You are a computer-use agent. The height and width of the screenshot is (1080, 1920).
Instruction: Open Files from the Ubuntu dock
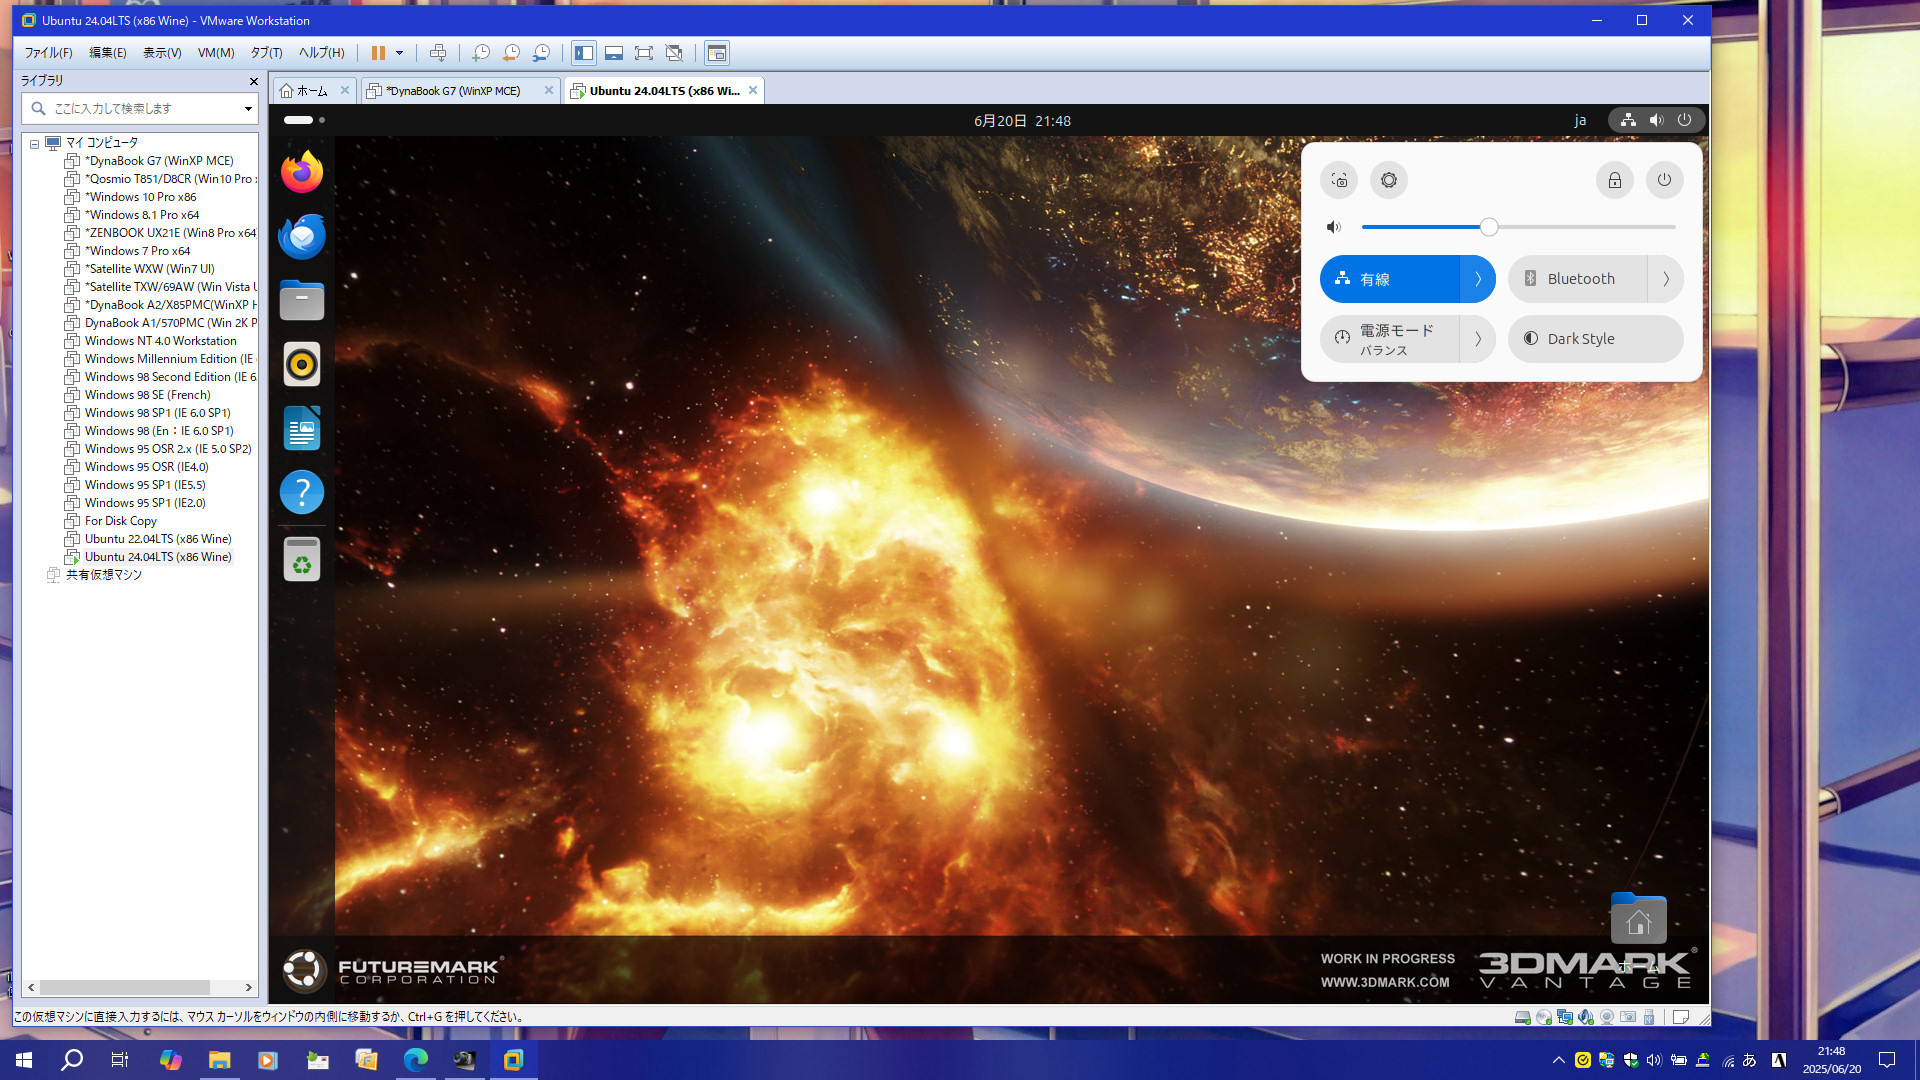(x=302, y=300)
